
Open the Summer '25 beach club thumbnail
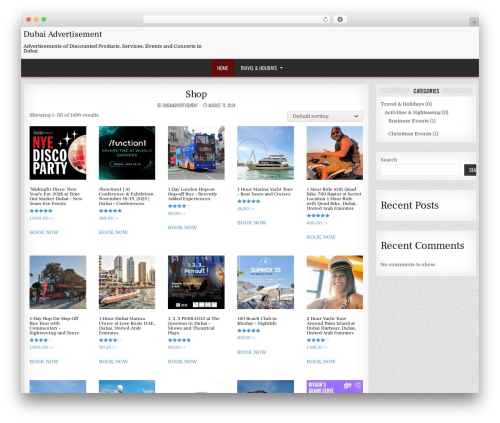coord(266,282)
